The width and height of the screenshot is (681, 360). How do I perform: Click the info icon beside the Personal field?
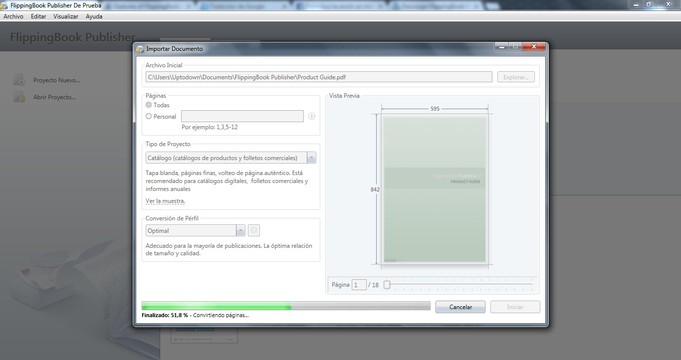coord(311,116)
